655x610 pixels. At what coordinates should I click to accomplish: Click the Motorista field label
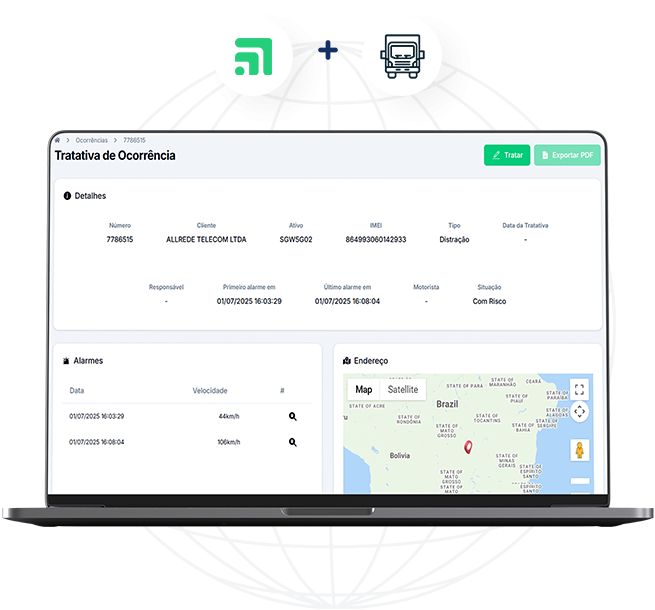426,287
